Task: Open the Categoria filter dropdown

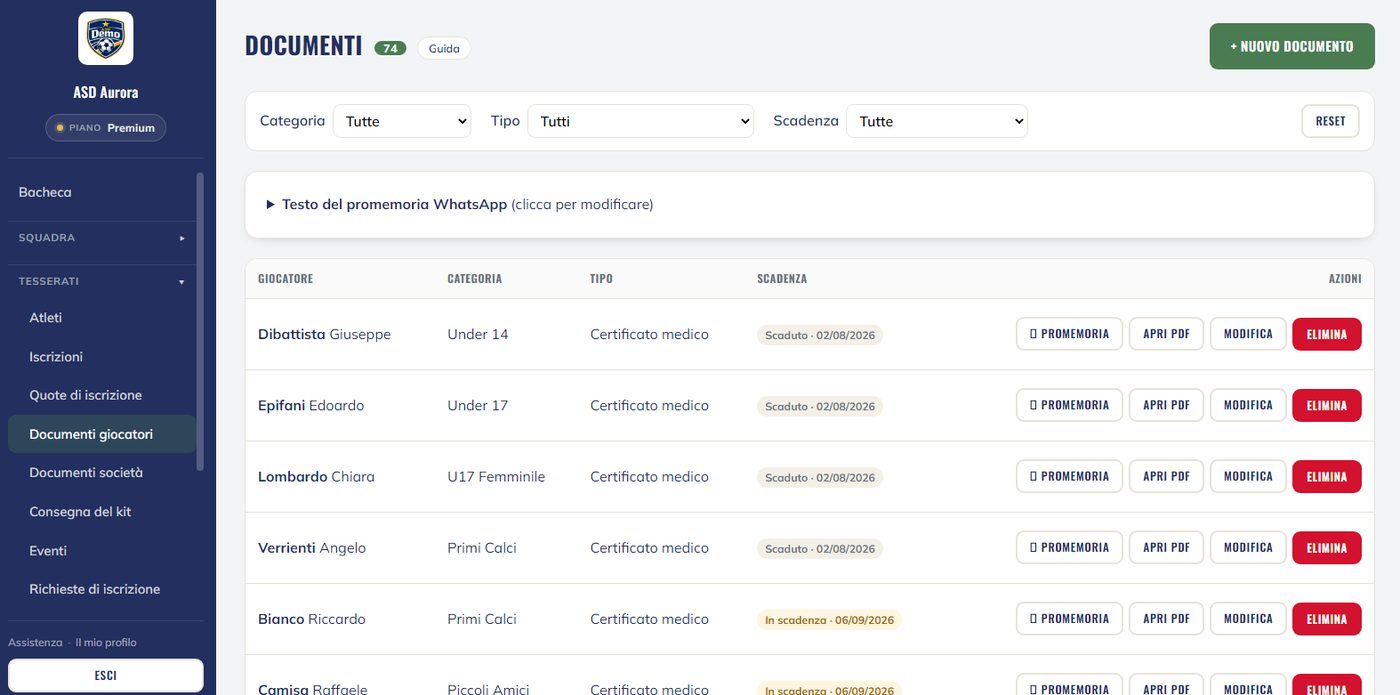Action: (402, 121)
